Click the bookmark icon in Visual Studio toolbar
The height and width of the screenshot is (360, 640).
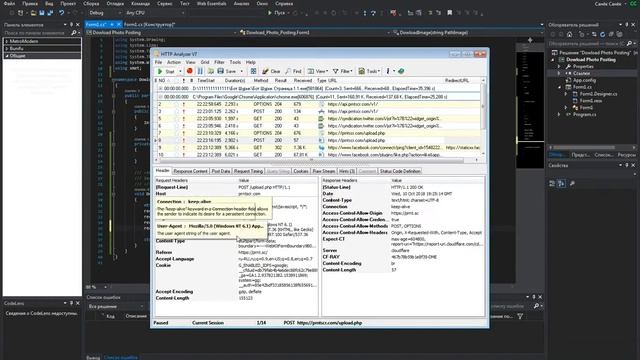pyautogui.click(x=449, y=13)
